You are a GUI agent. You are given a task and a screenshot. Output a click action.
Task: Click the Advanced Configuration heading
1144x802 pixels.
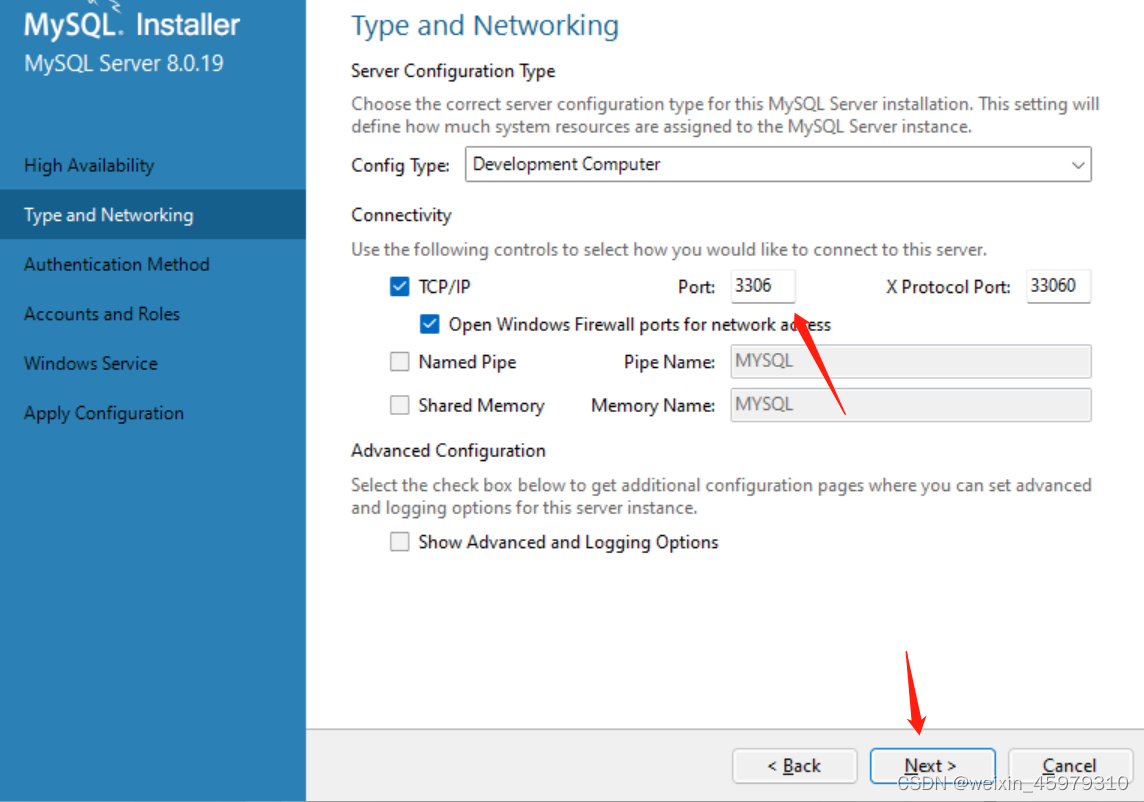[x=448, y=450]
